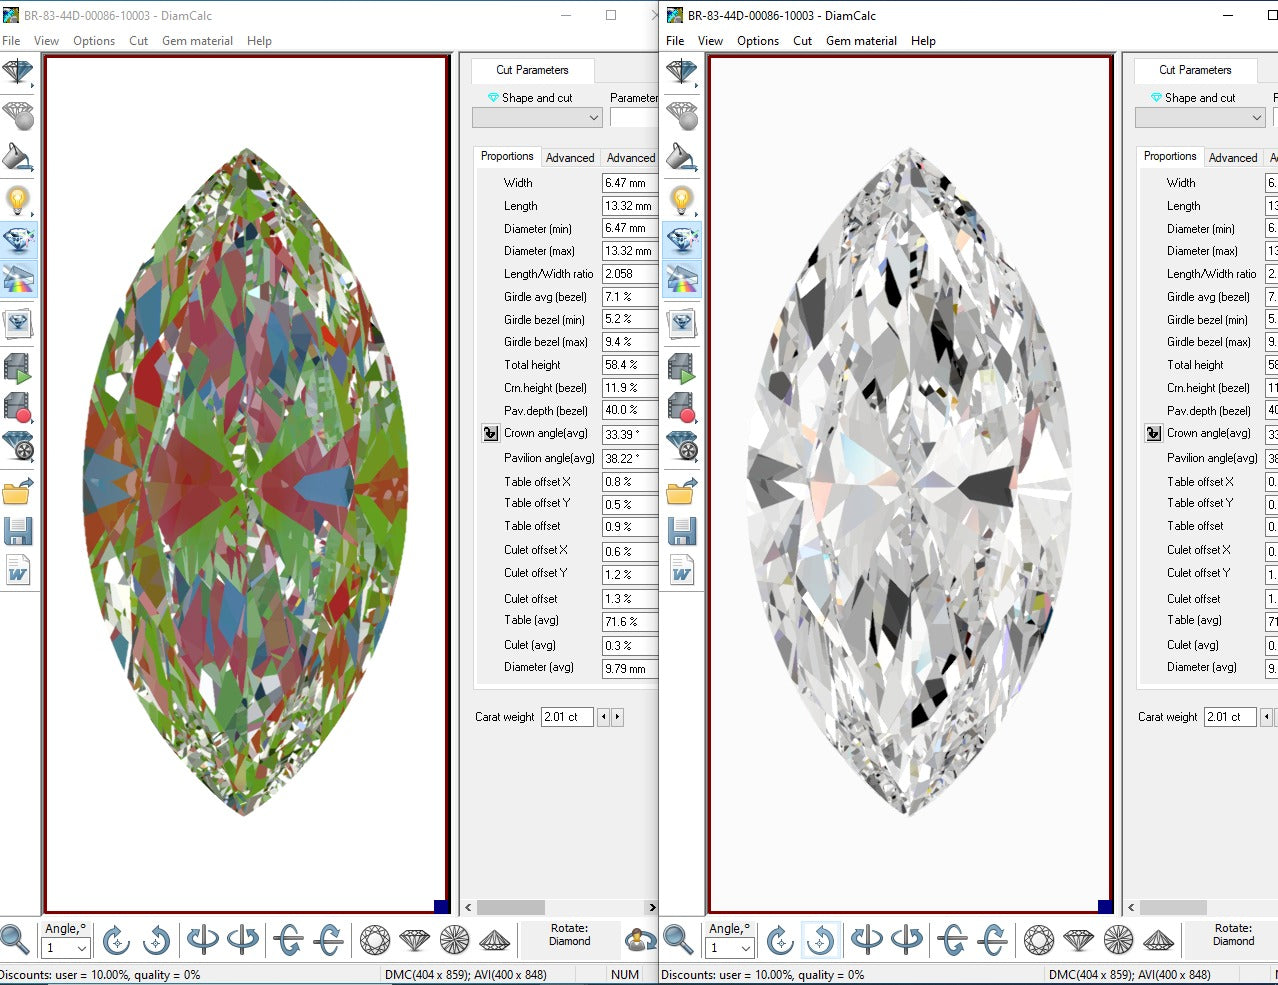Image resolution: width=1278 pixels, height=985 pixels.
Task: Click the floppy disk save icon, left window
Action: click(x=18, y=531)
